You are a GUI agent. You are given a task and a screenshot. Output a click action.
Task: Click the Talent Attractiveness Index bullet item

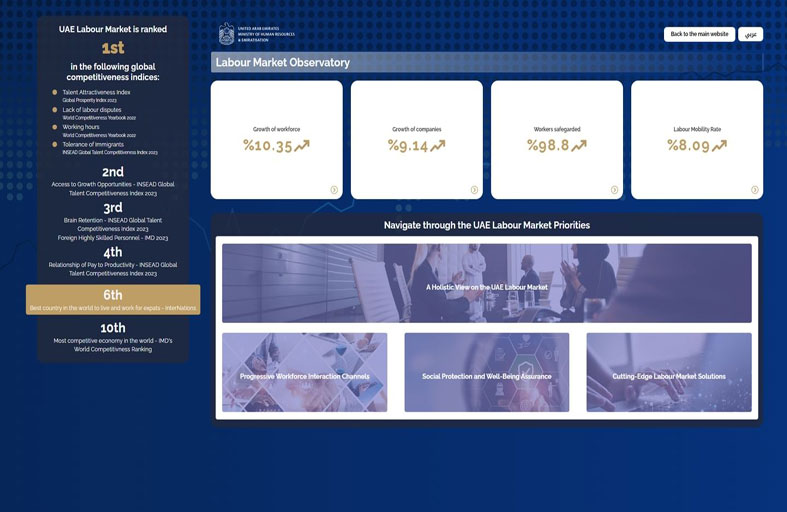[x=96, y=92]
